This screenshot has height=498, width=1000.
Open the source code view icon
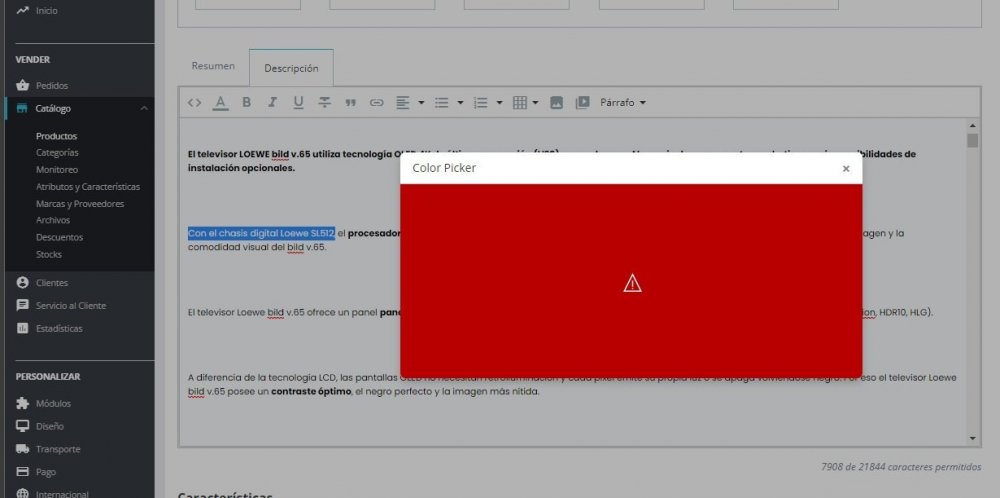tap(195, 103)
